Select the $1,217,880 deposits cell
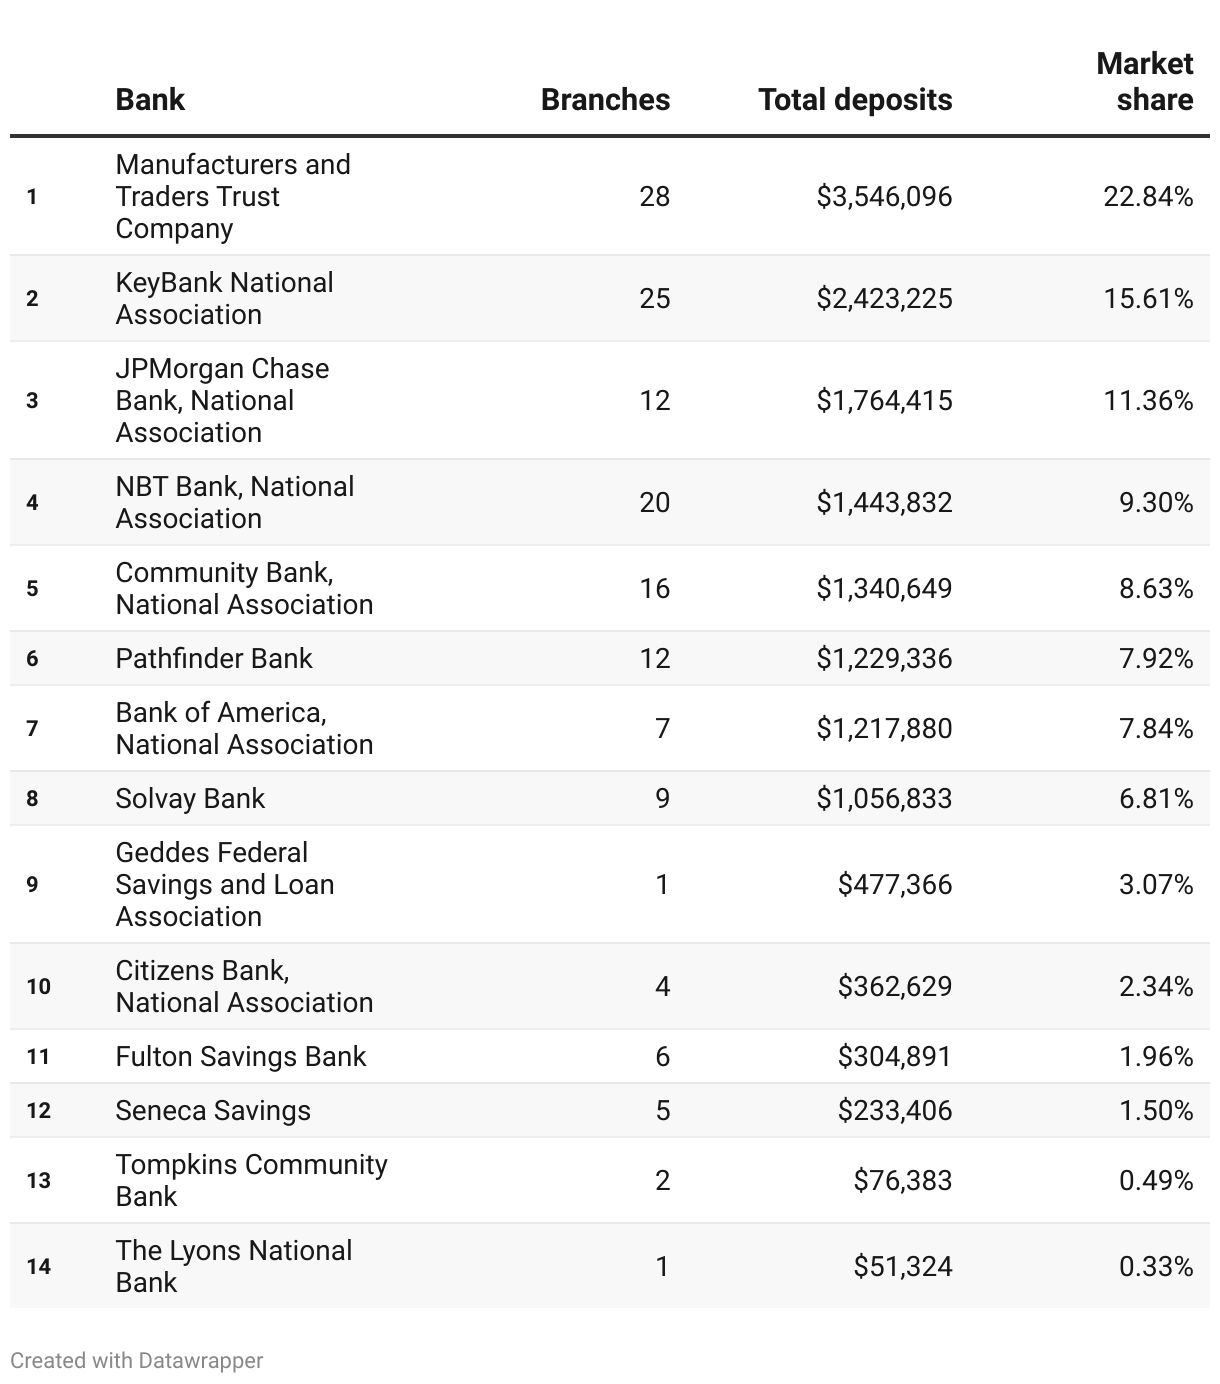 pos(884,729)
